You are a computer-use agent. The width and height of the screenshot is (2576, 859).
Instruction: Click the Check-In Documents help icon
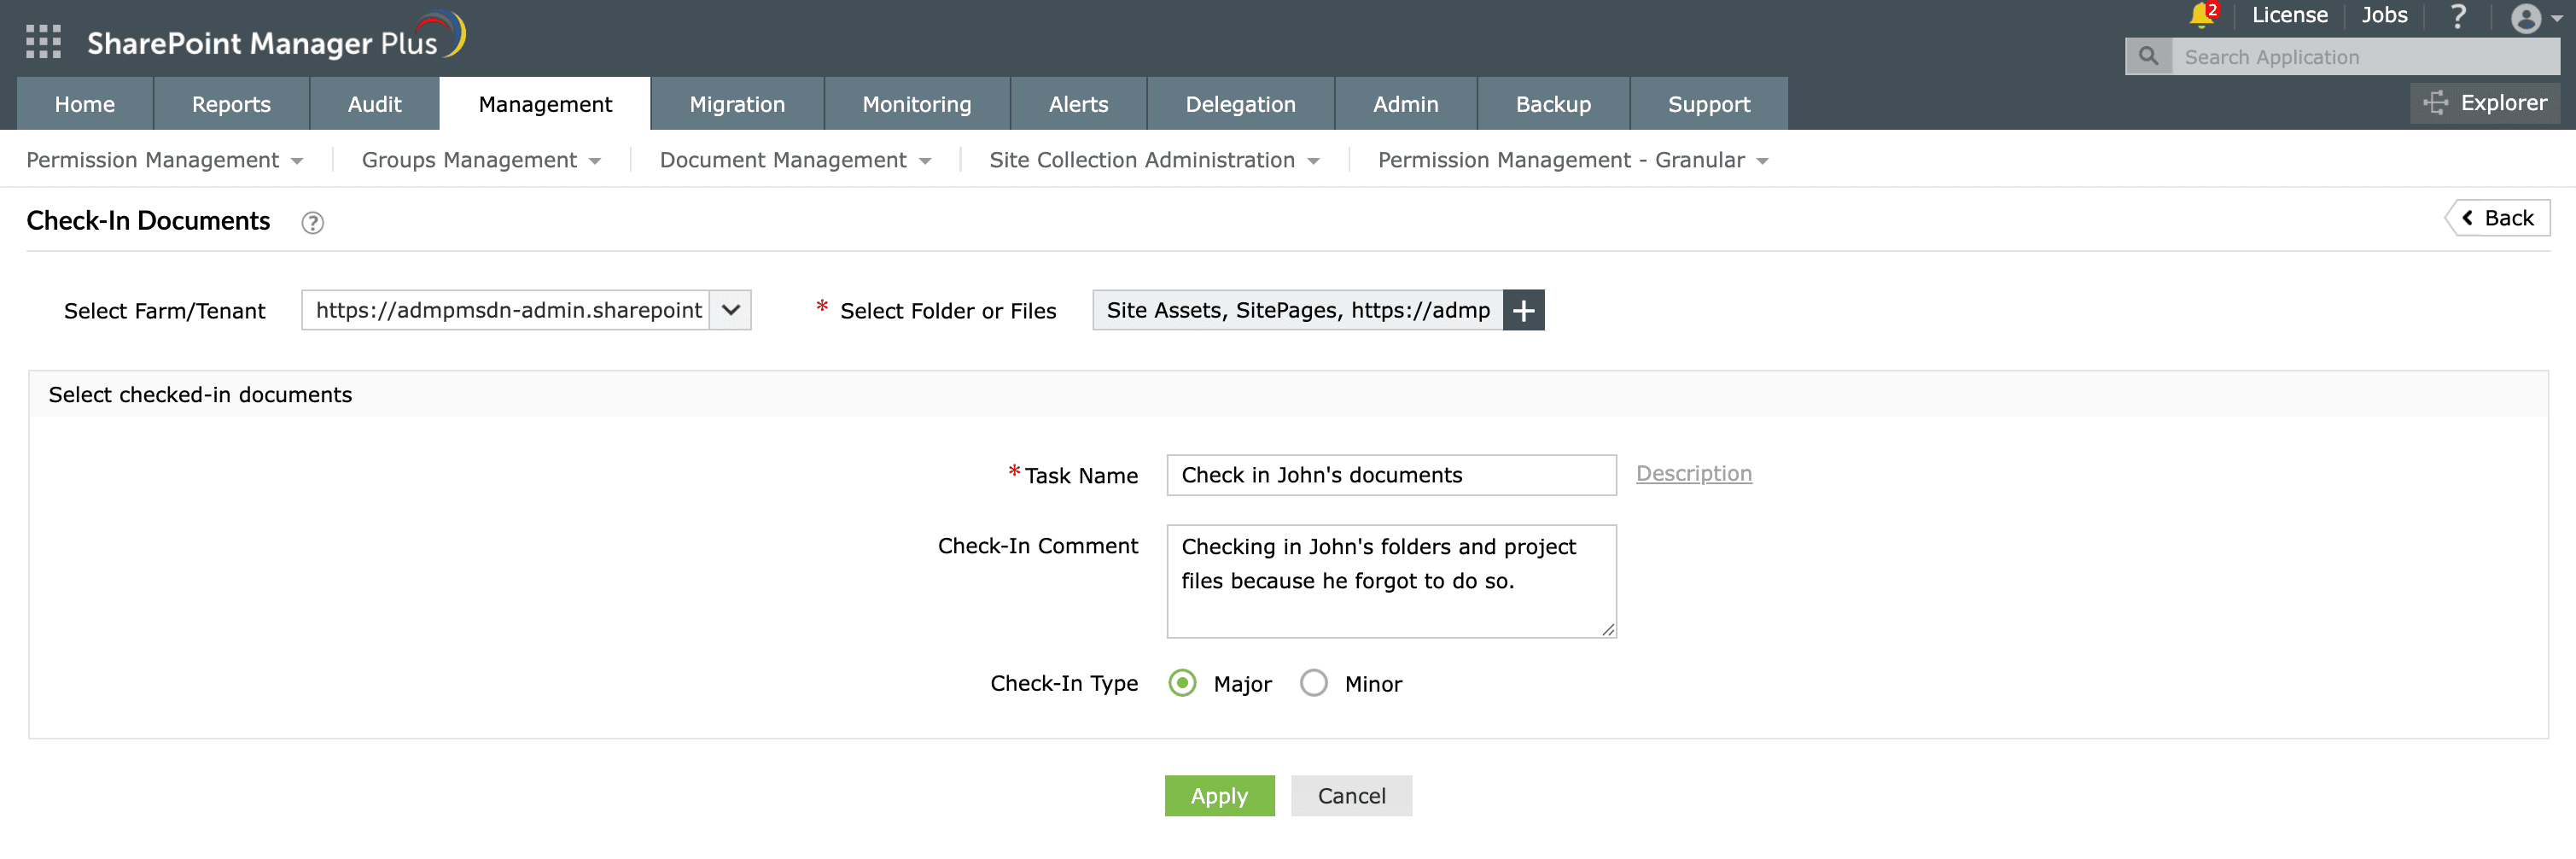click(313, 223)
